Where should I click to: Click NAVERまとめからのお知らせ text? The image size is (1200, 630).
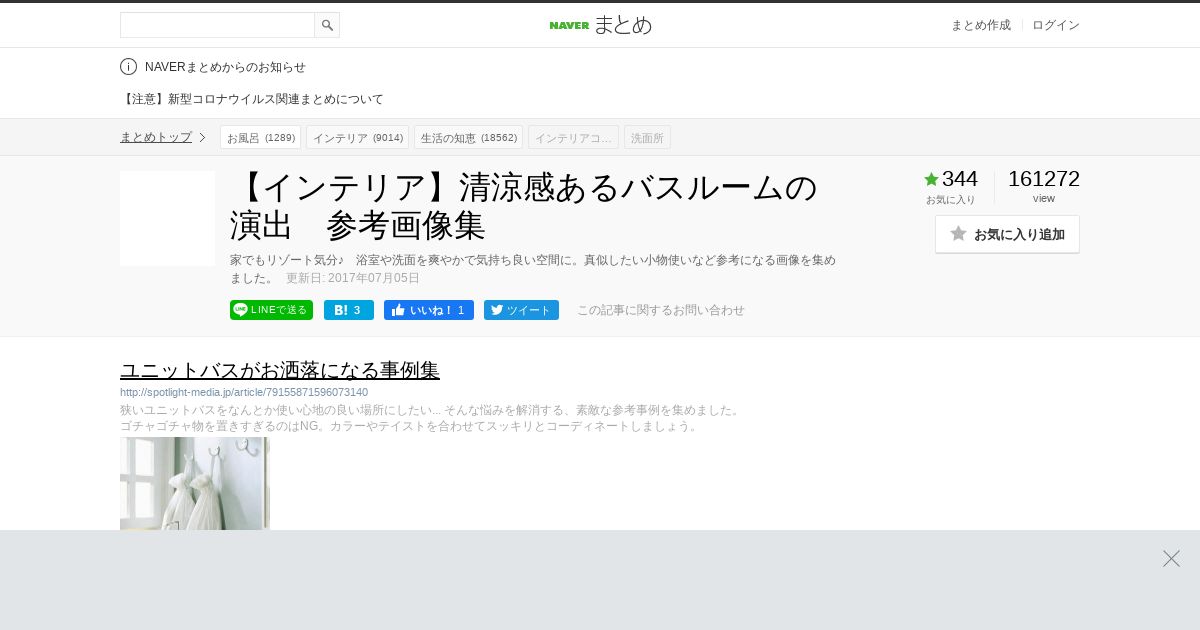(225, 67)
